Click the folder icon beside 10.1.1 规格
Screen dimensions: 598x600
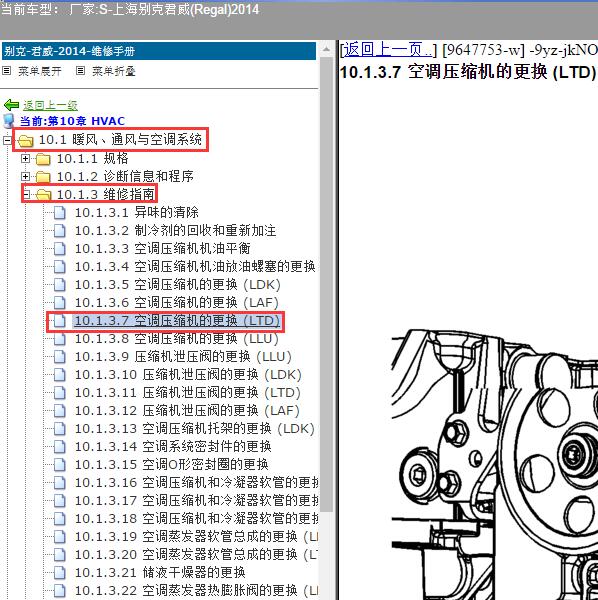(x=43, y=158)
